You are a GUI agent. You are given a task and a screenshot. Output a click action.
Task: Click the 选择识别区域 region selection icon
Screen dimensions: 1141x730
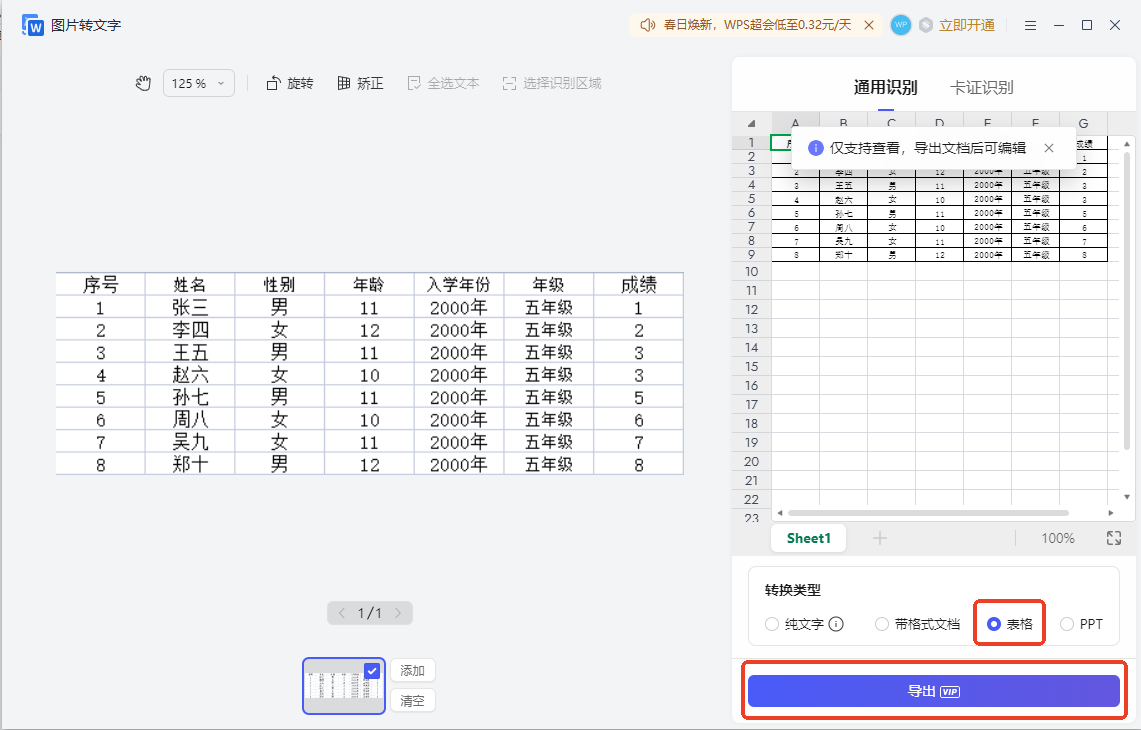(507, 83)
